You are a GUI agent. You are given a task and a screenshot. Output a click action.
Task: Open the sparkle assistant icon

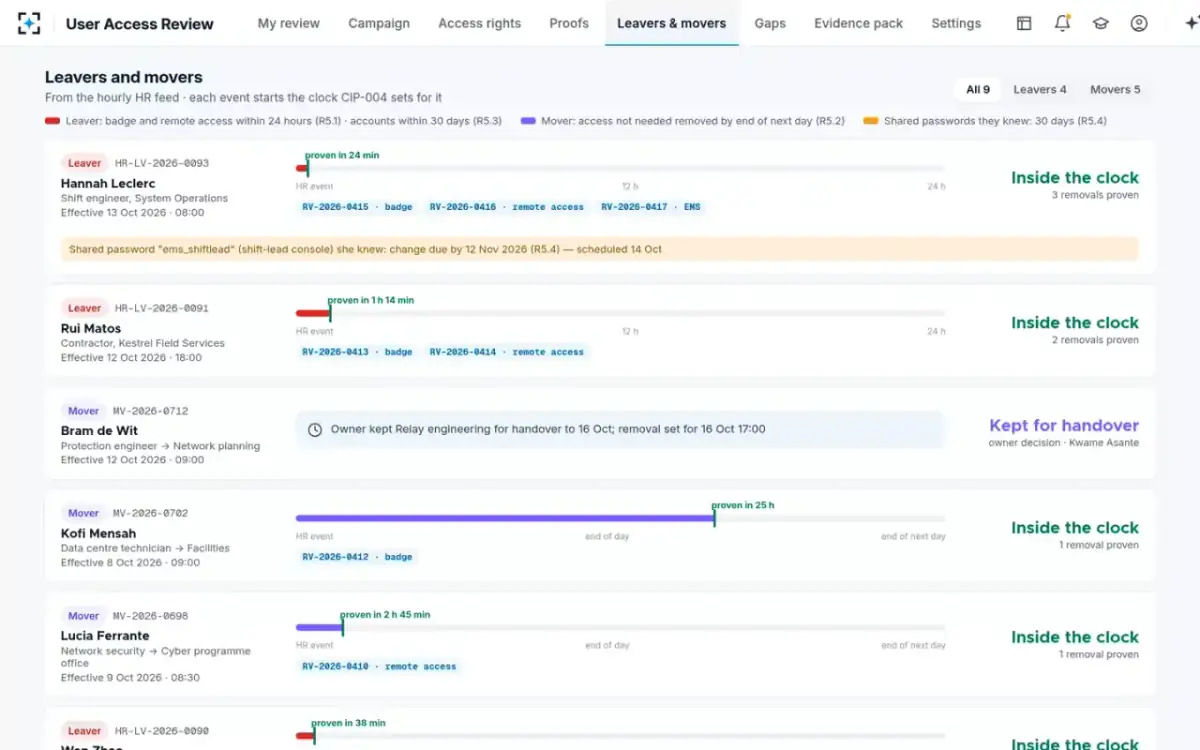tap(1190, 23)
